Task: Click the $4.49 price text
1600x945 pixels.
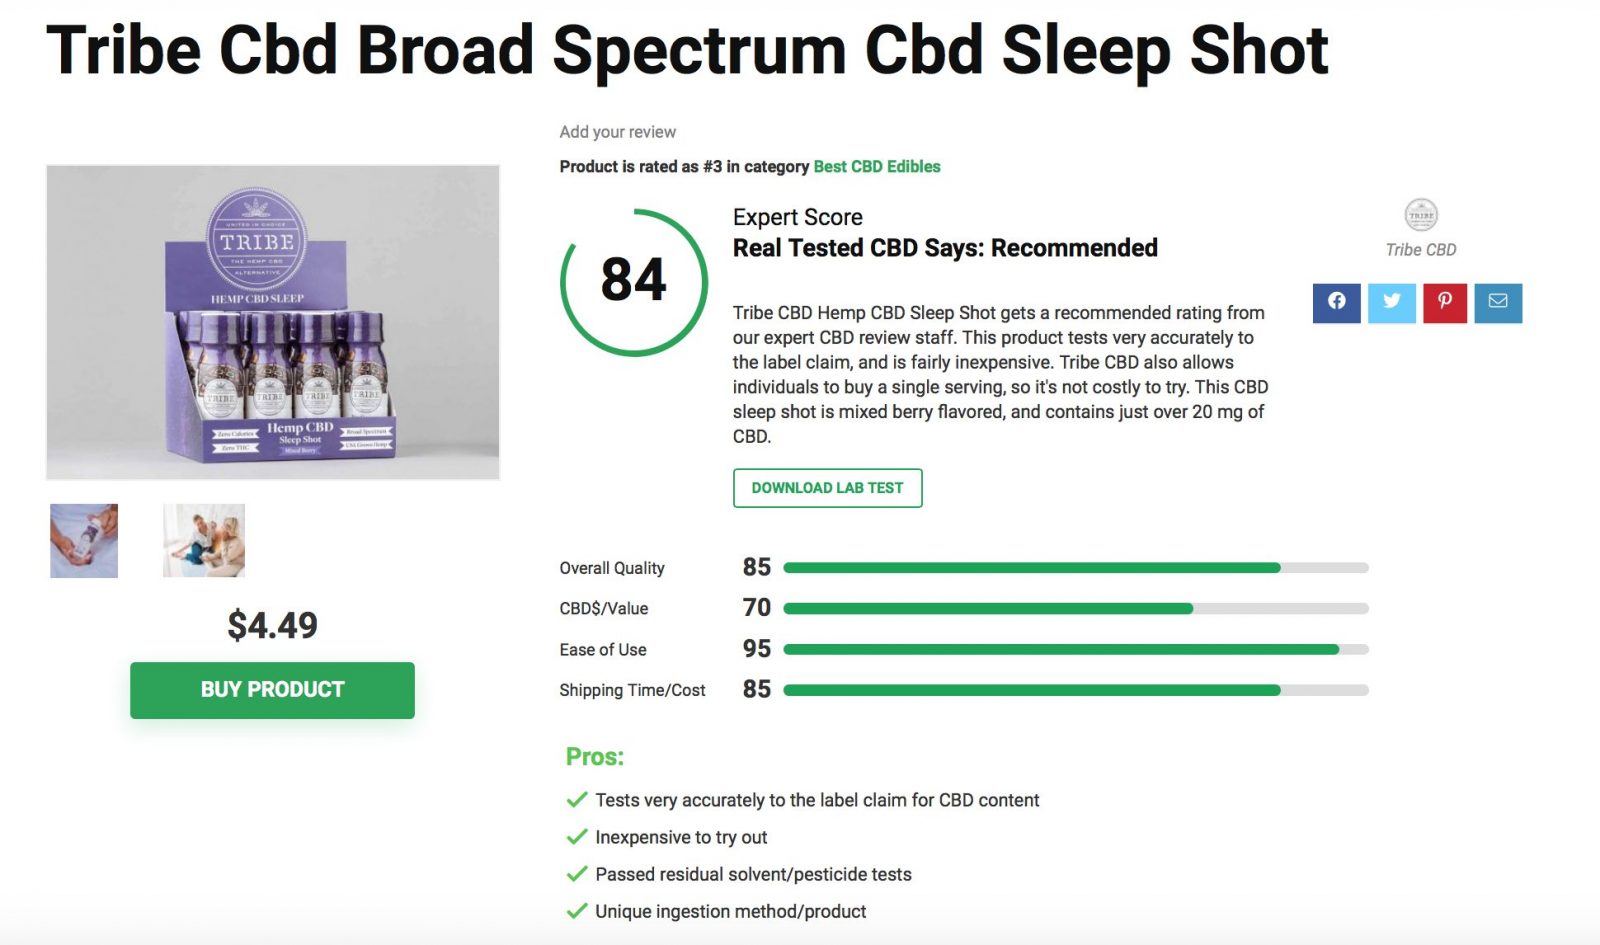Action: [272, 626]
